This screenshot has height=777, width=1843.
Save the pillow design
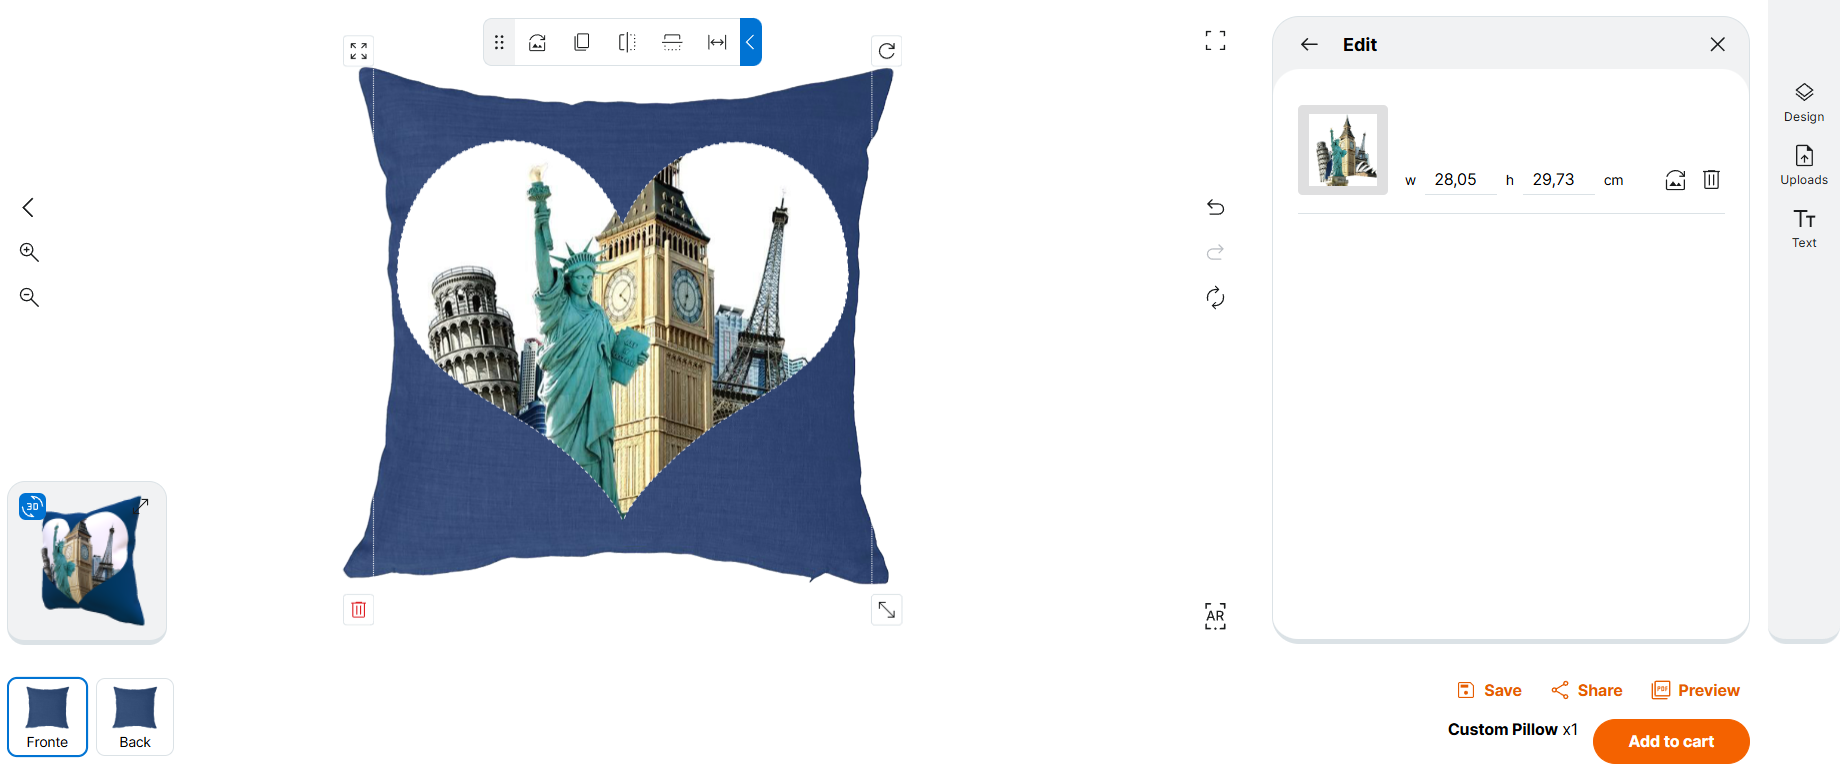(1489, 690)
